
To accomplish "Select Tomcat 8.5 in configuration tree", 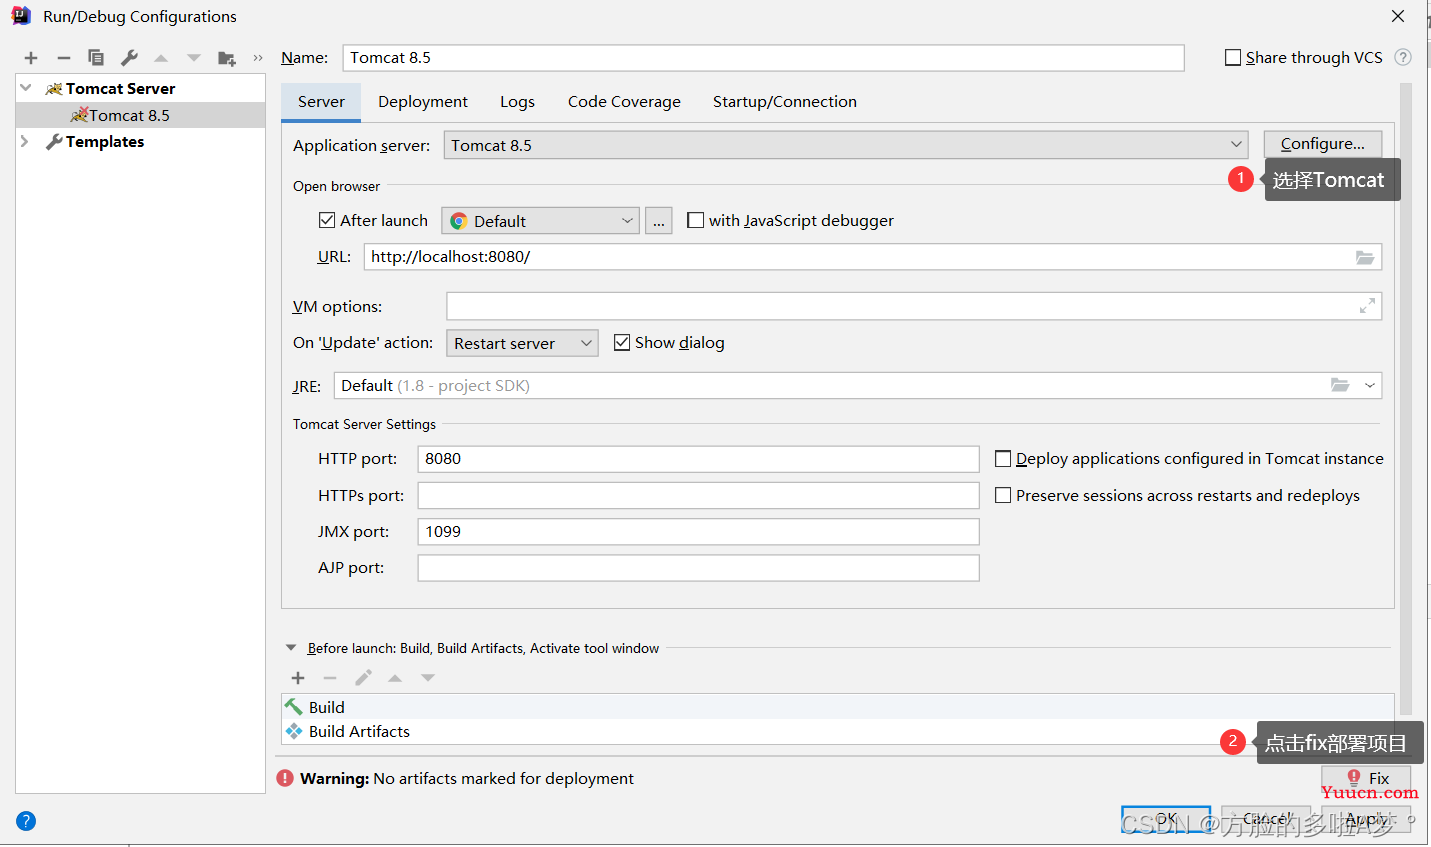I will [x=140, y=115].
